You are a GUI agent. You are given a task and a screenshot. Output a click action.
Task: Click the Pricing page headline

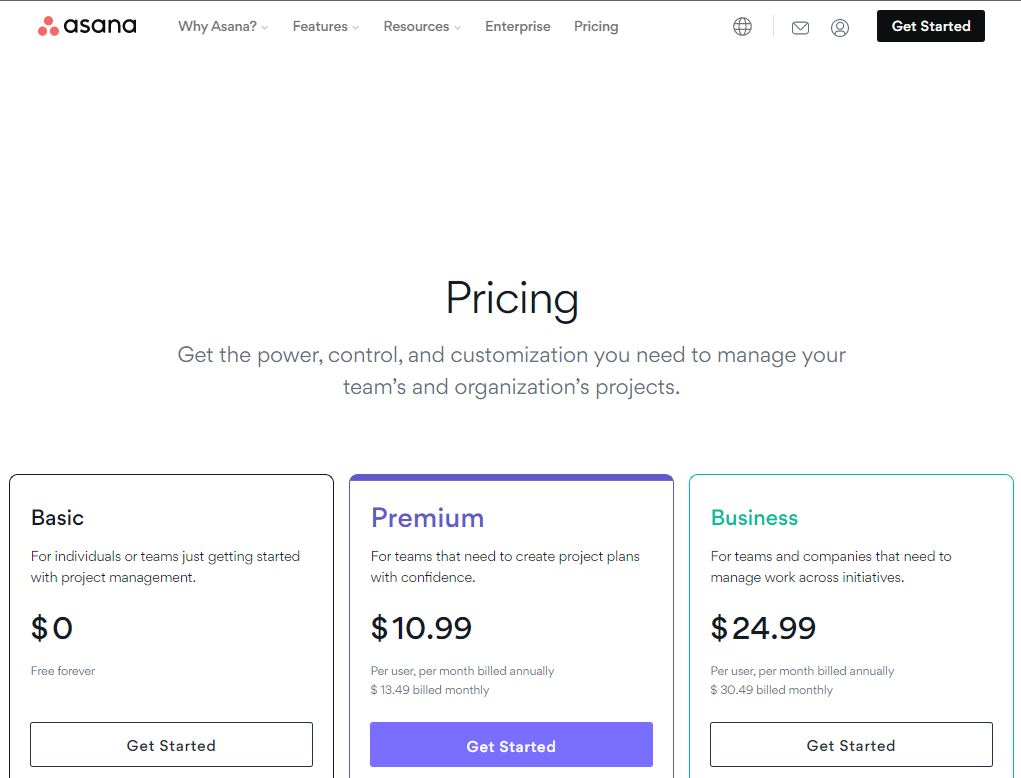tap(512, 299)
